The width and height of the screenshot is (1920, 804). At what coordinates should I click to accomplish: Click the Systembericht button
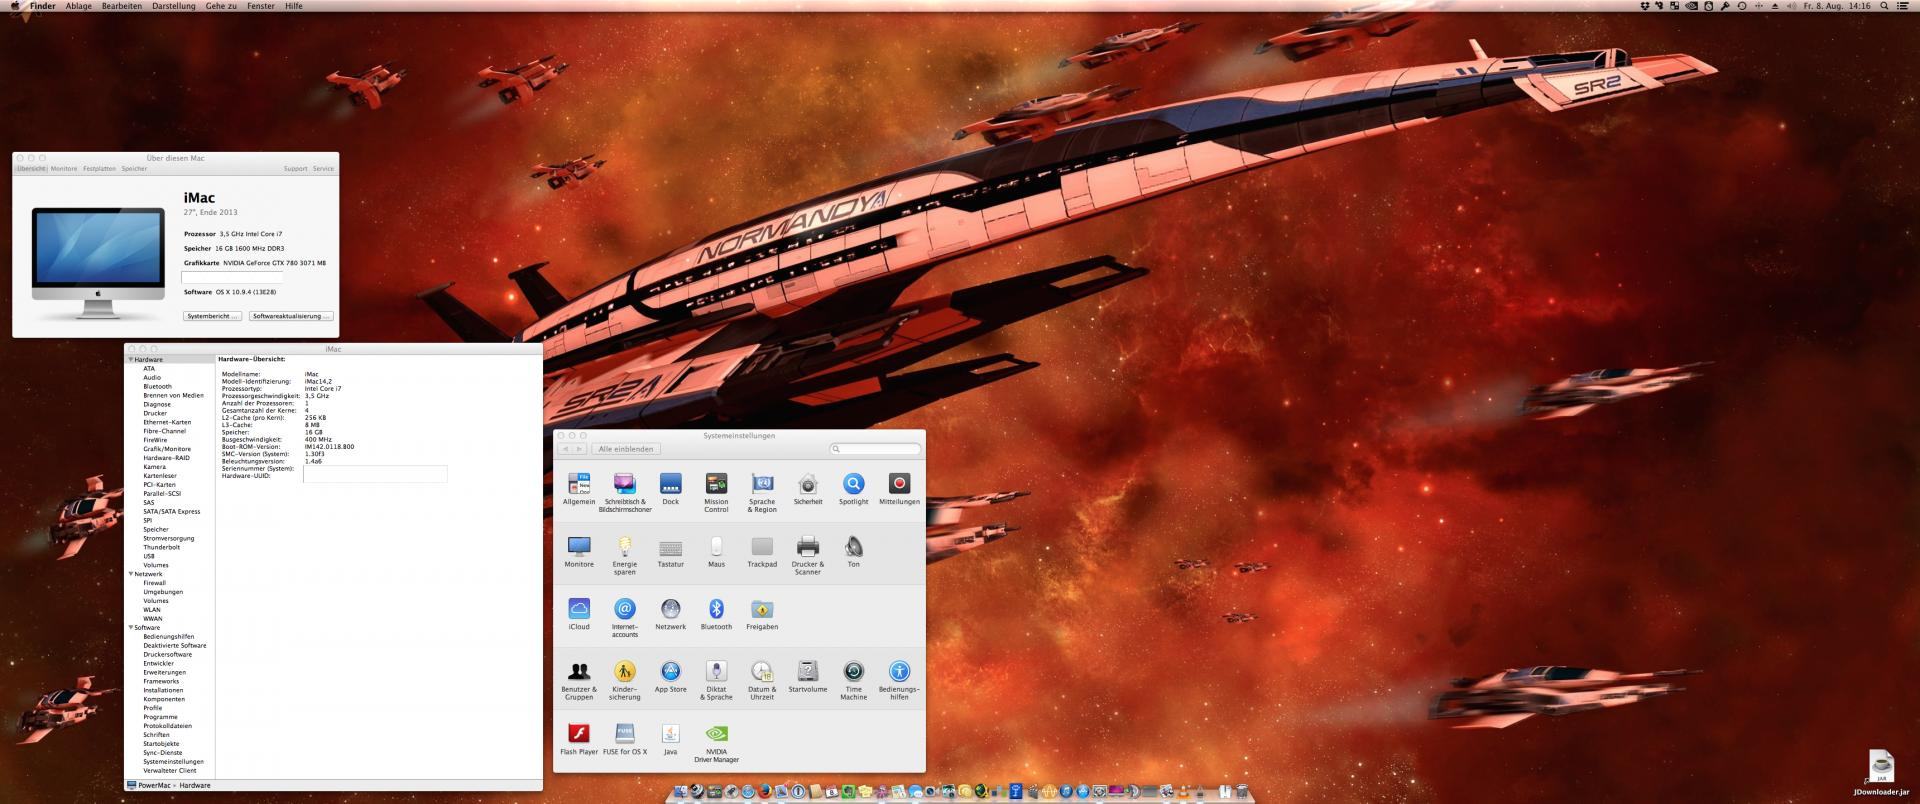point(212,316)
